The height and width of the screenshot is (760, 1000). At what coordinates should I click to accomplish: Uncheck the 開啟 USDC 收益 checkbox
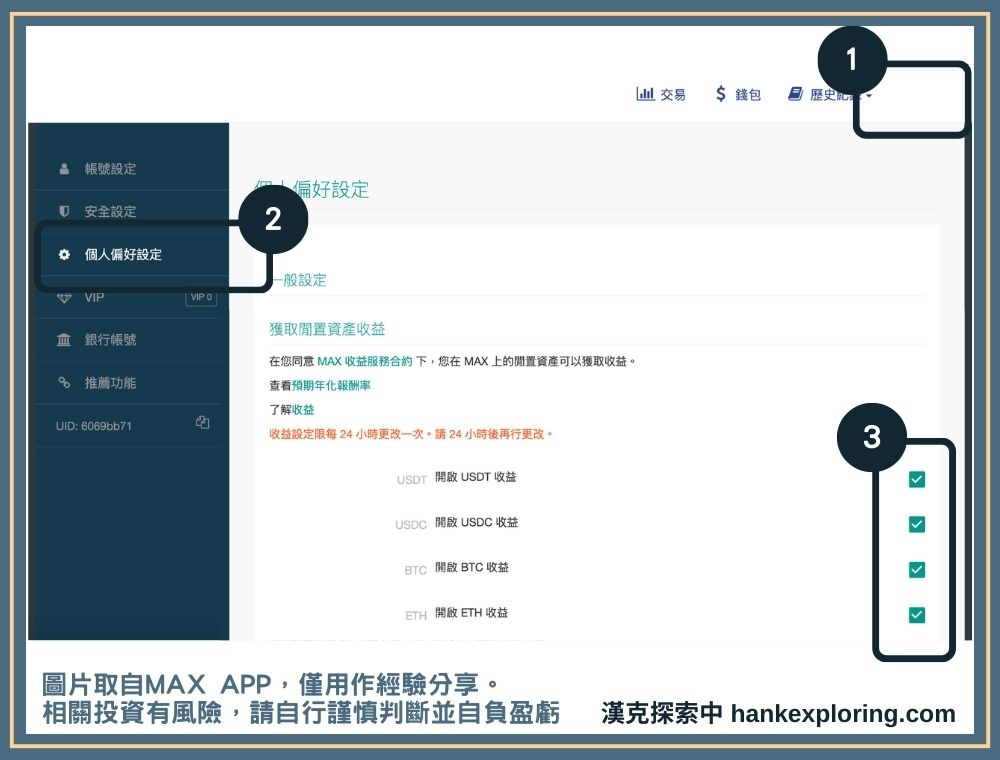pyautogui.click(x=916, y=525)
